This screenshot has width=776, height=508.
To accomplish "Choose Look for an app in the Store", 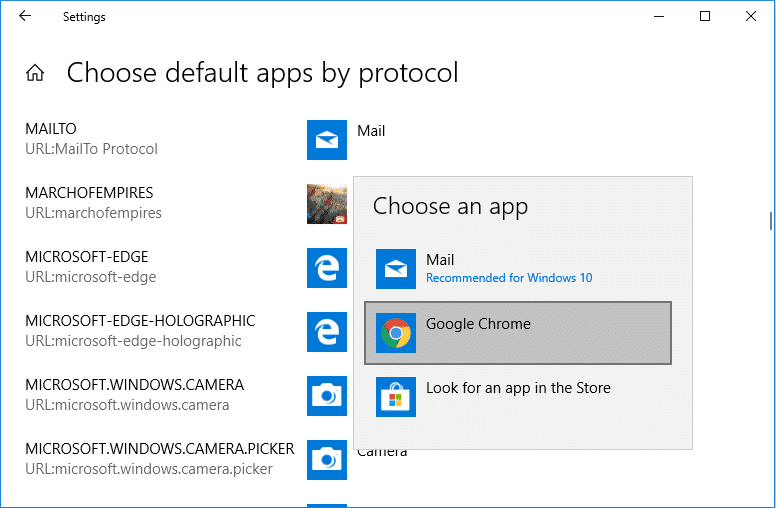I will [518, 397].
